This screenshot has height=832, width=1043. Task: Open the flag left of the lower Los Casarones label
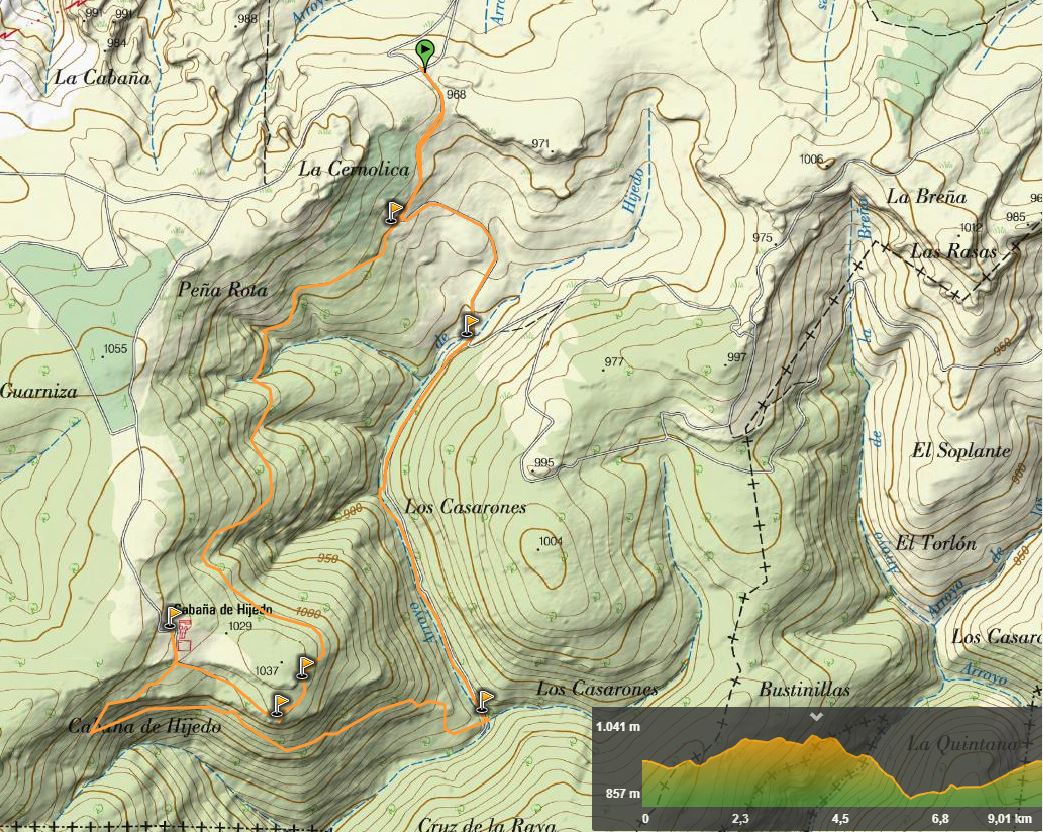[485, 701]
